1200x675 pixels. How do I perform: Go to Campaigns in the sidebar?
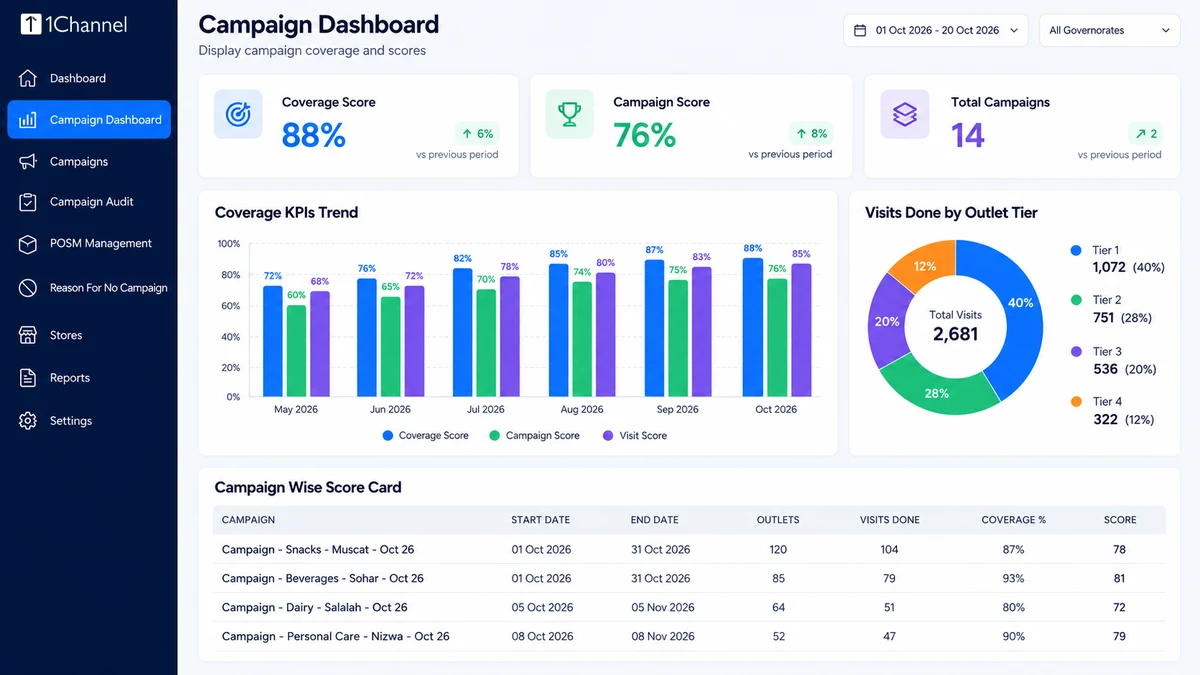click(79, 161)
